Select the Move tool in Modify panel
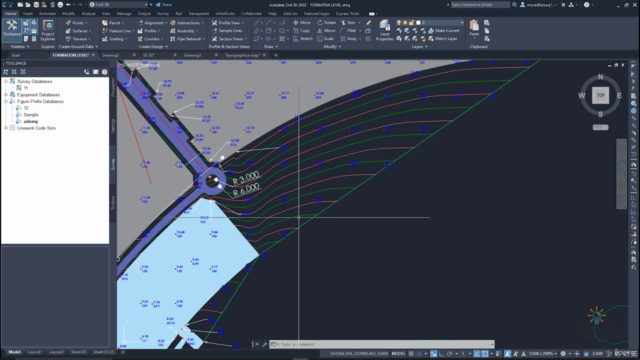Screen dimensions: 640x360 click(x=302, y=22)
